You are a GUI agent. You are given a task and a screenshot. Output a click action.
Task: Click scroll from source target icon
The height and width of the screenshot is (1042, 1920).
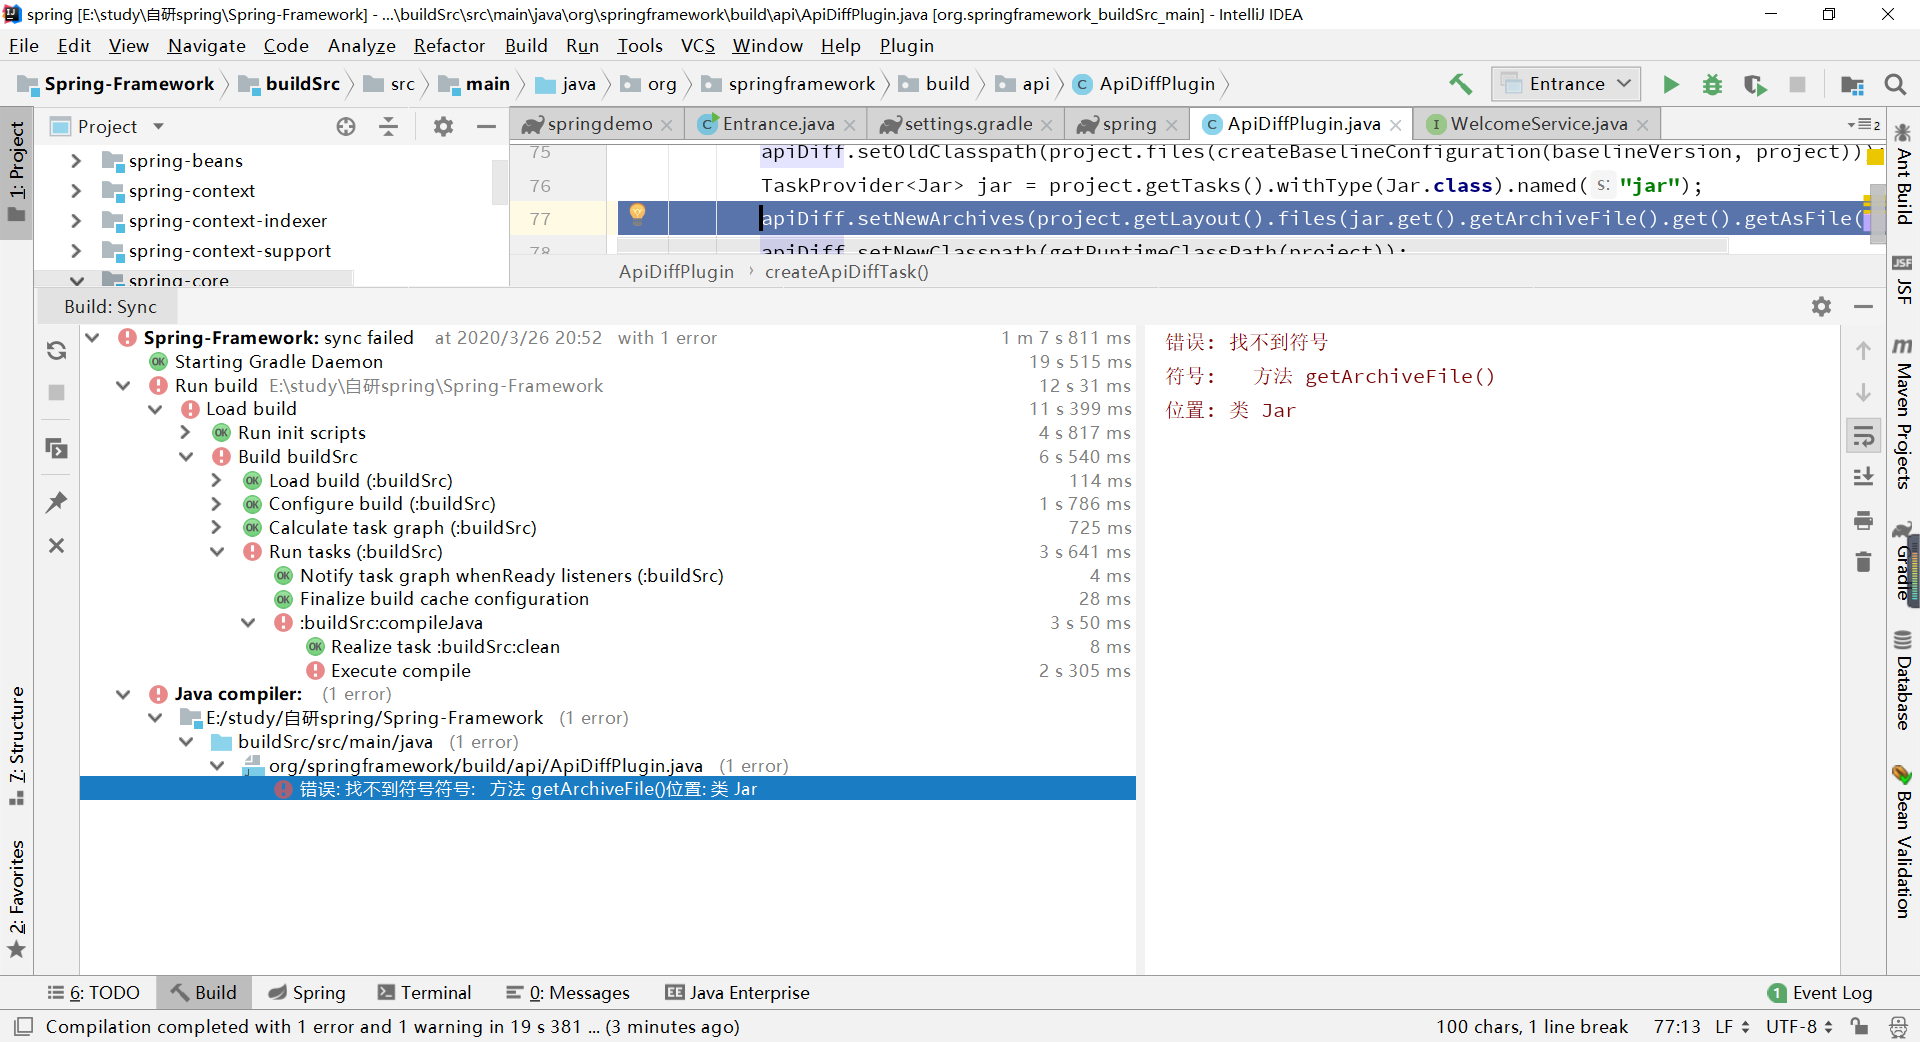(x=346, y=126)
